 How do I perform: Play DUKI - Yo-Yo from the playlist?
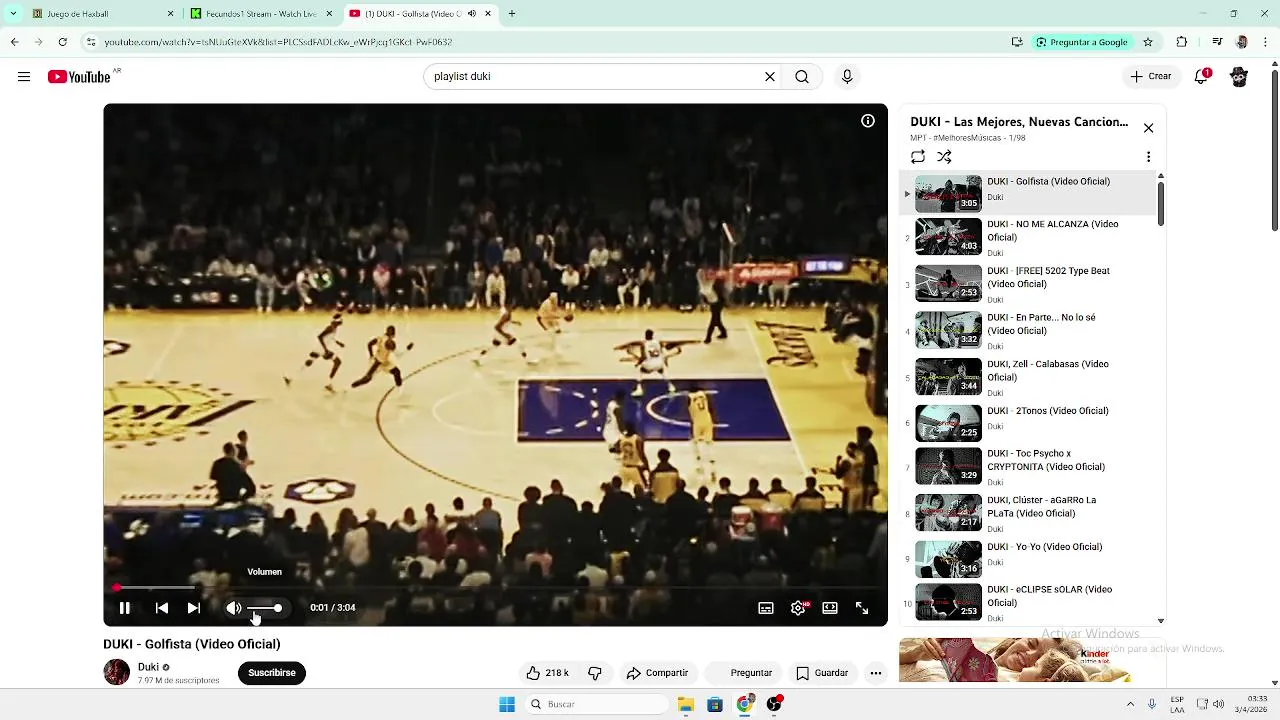(x=1028, y=559)
